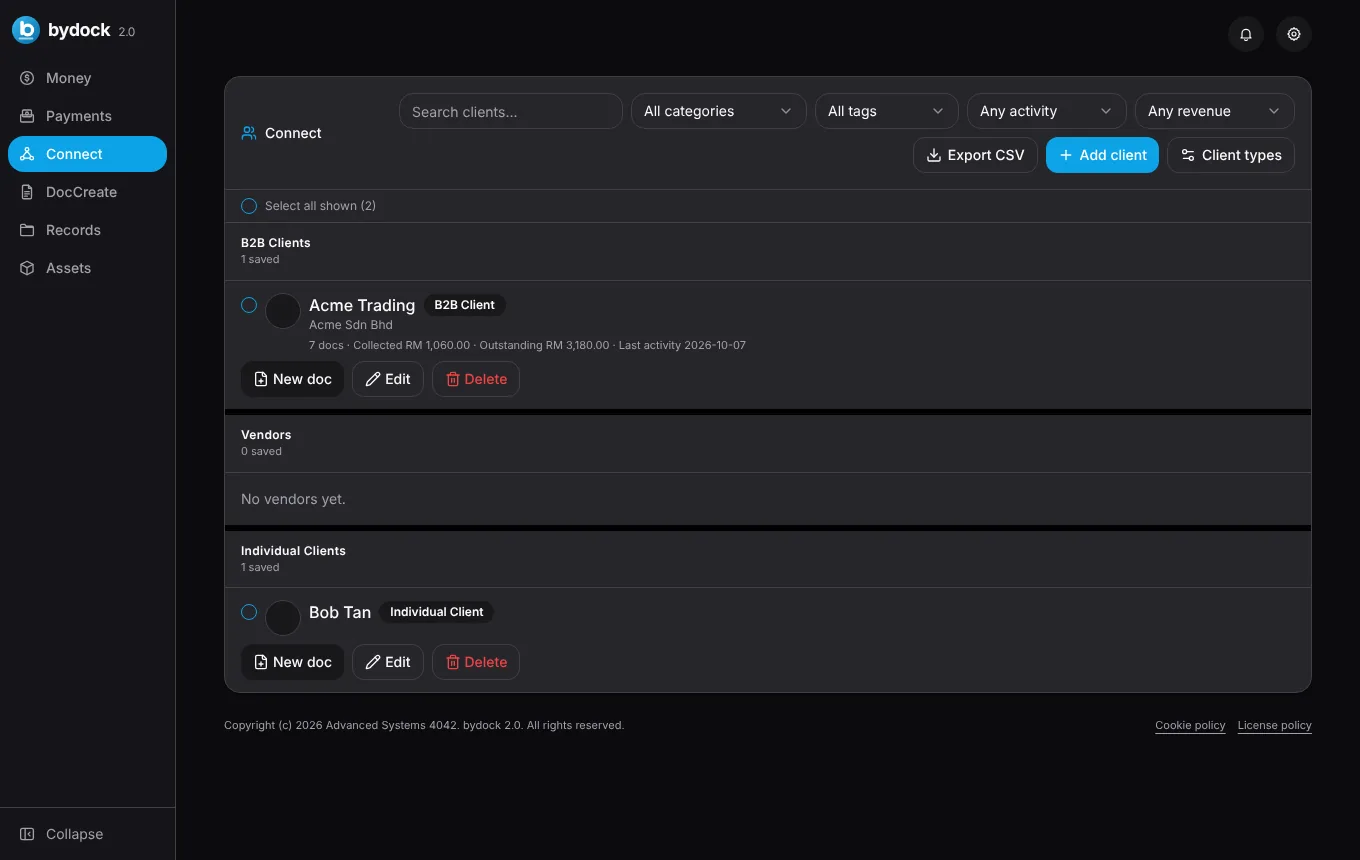
Task: Open the All categories dropdown
Action: coord(719,111)
